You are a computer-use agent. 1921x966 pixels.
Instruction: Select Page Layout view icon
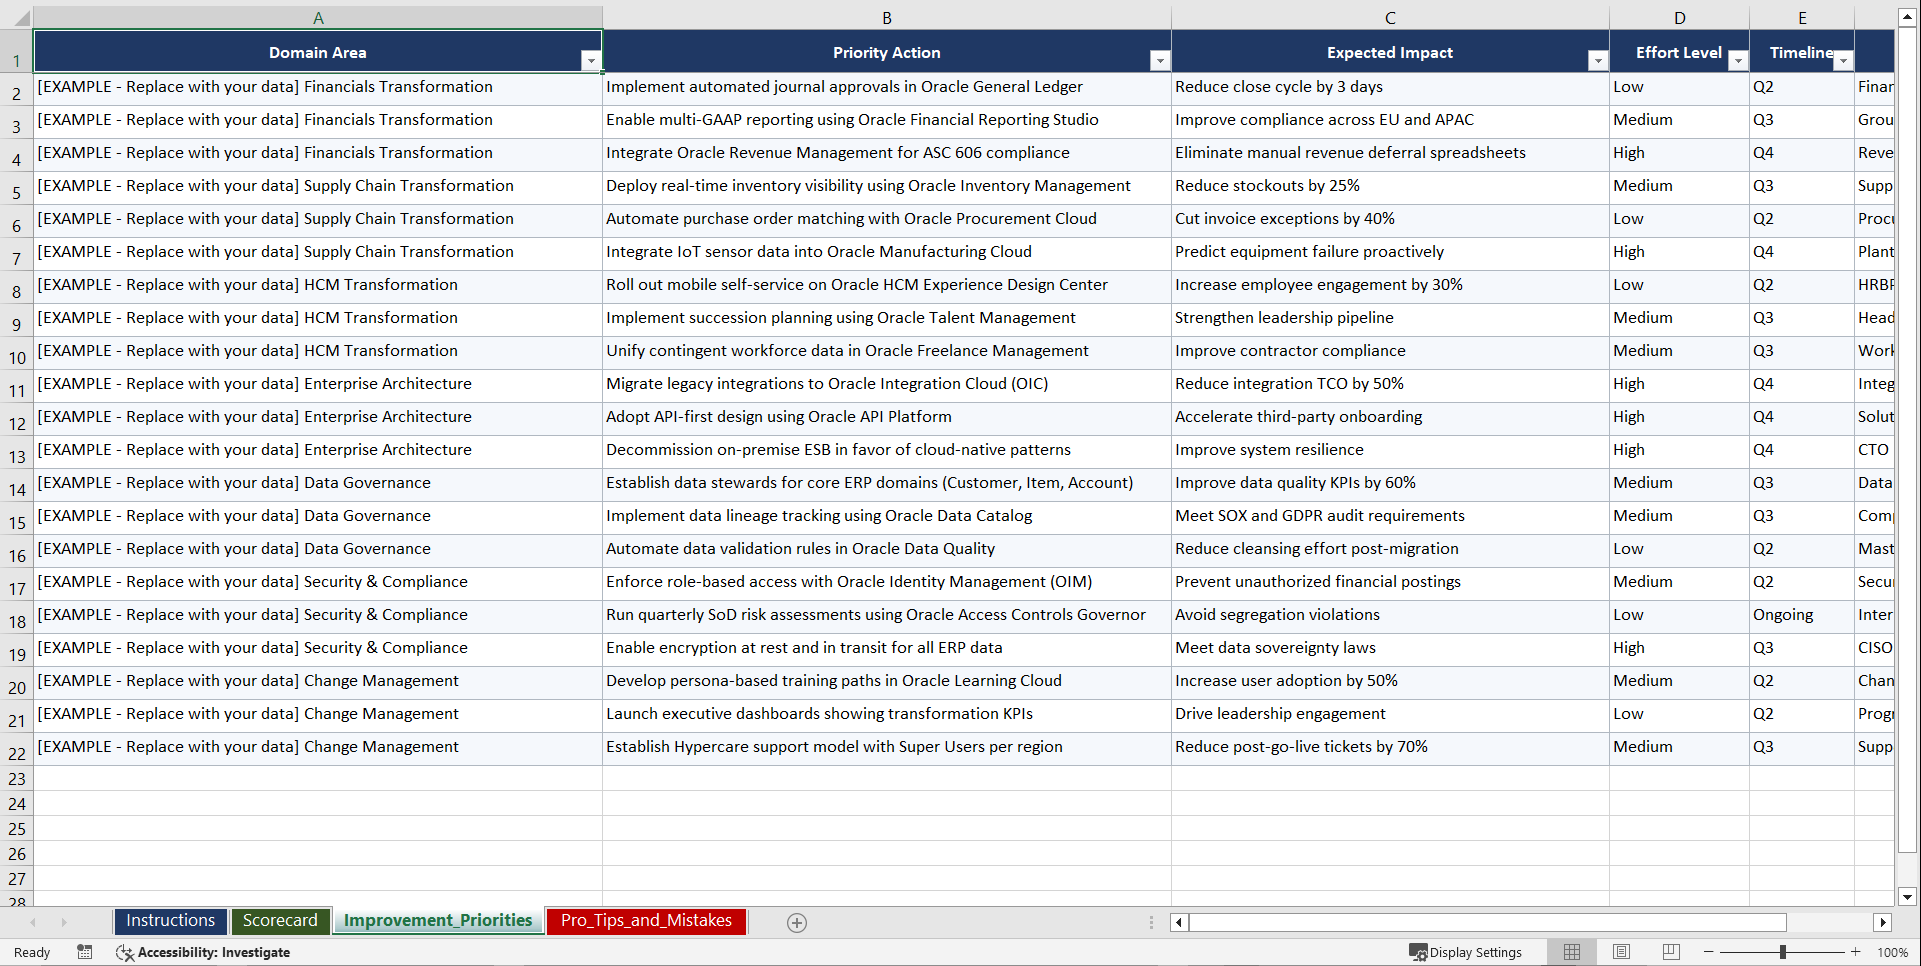[1621, 952]
